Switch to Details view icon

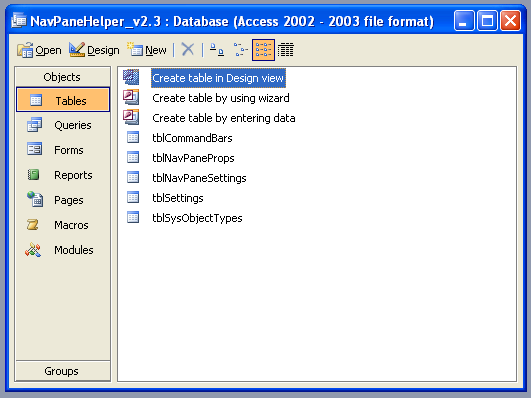click(285, 50)
